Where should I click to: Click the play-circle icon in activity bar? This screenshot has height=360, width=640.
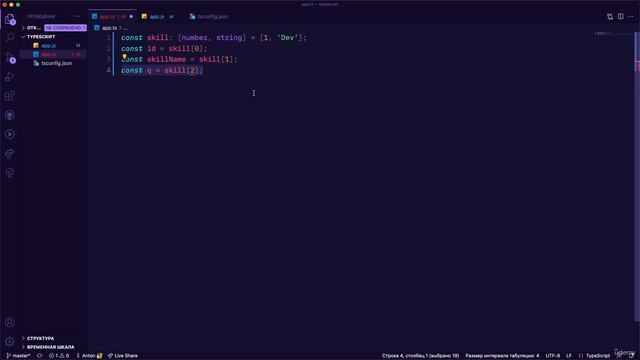click(x=10, y=134)
